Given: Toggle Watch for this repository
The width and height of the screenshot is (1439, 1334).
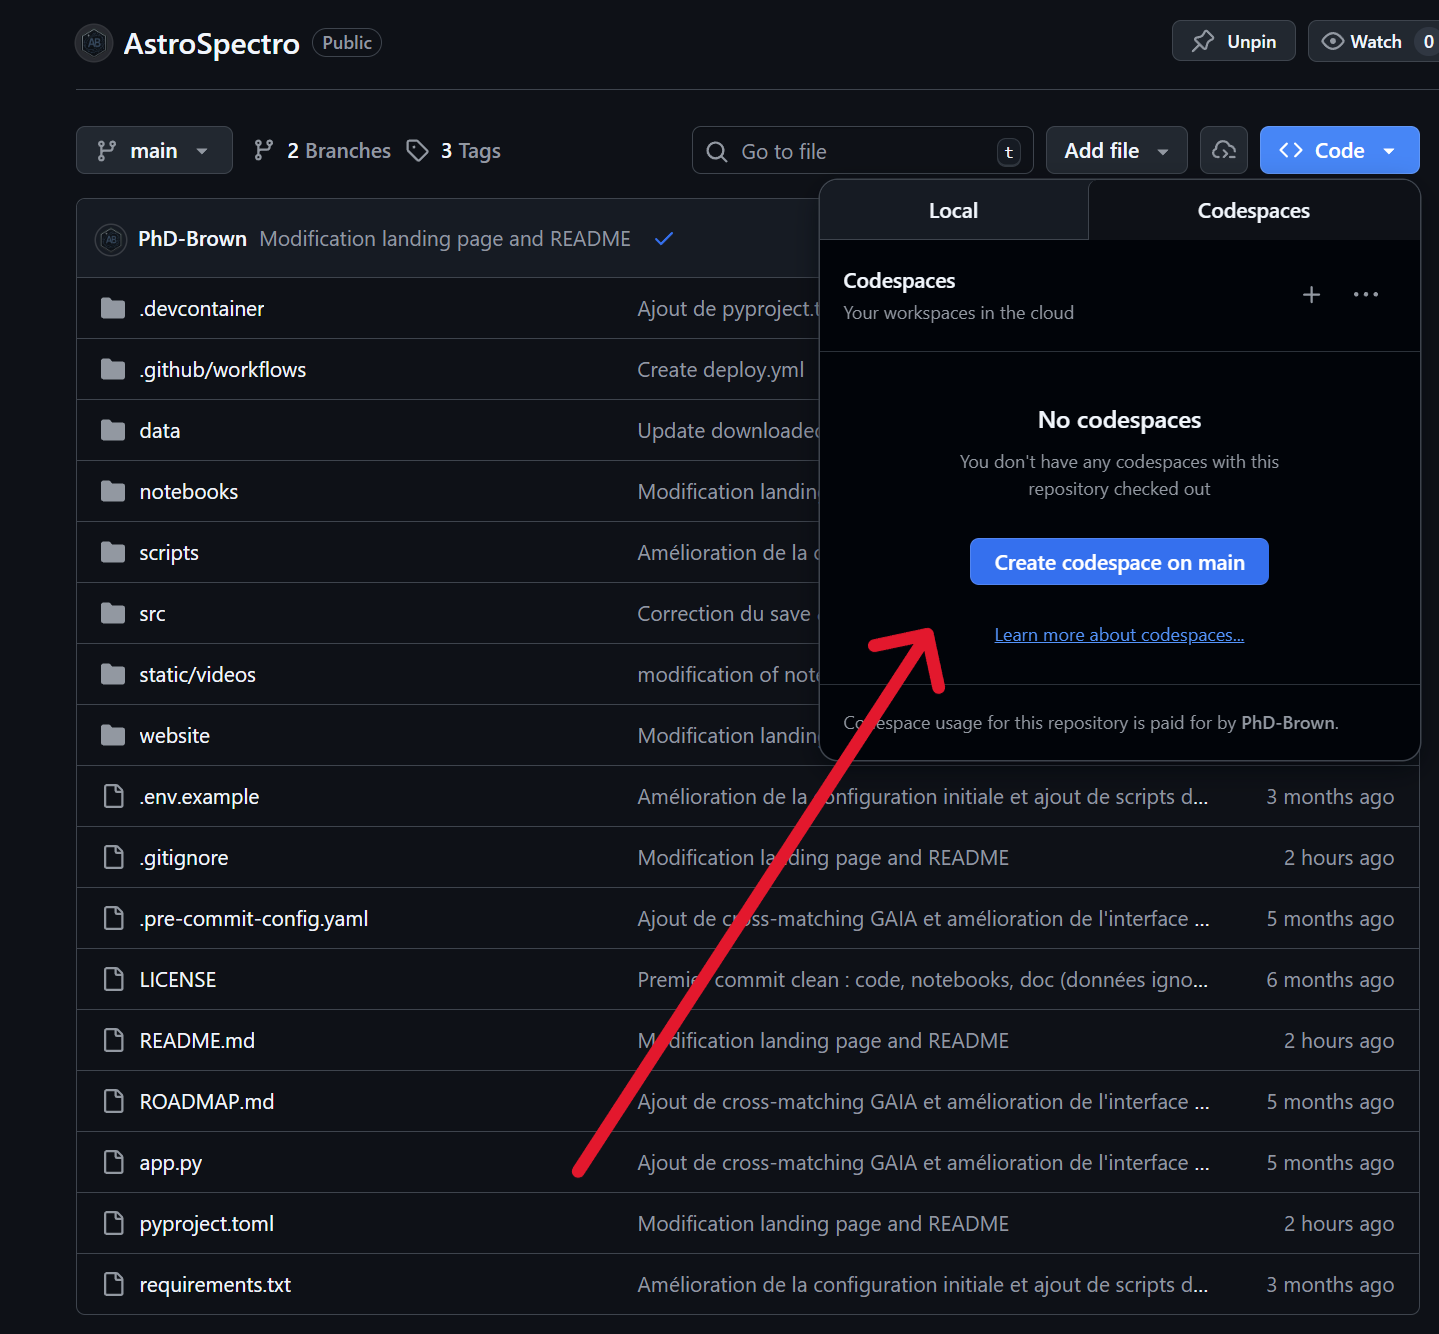Looking at the screenshot, I should coord(1362,42).
